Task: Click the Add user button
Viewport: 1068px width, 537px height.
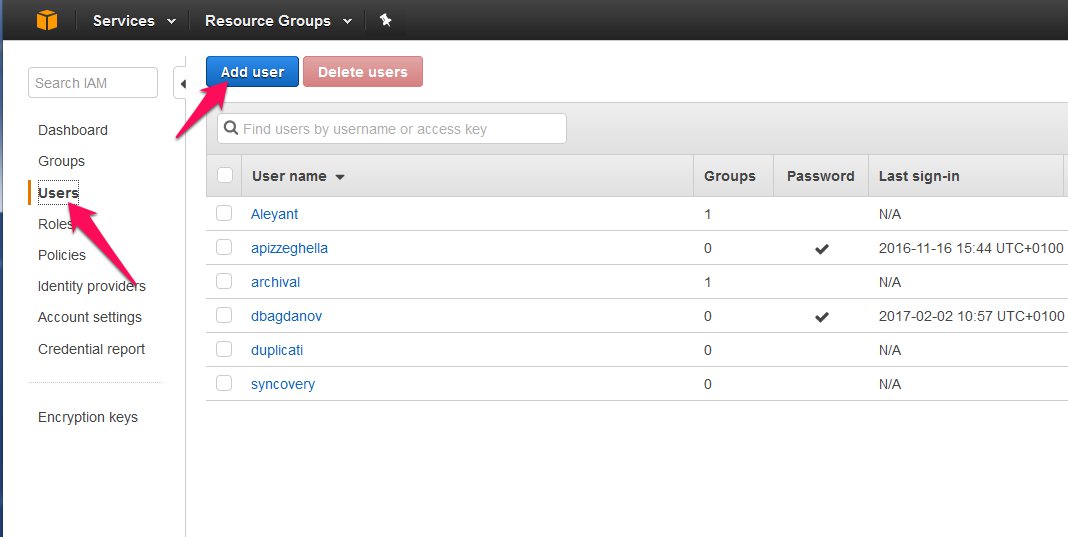Action: click(x=253, y=72)
